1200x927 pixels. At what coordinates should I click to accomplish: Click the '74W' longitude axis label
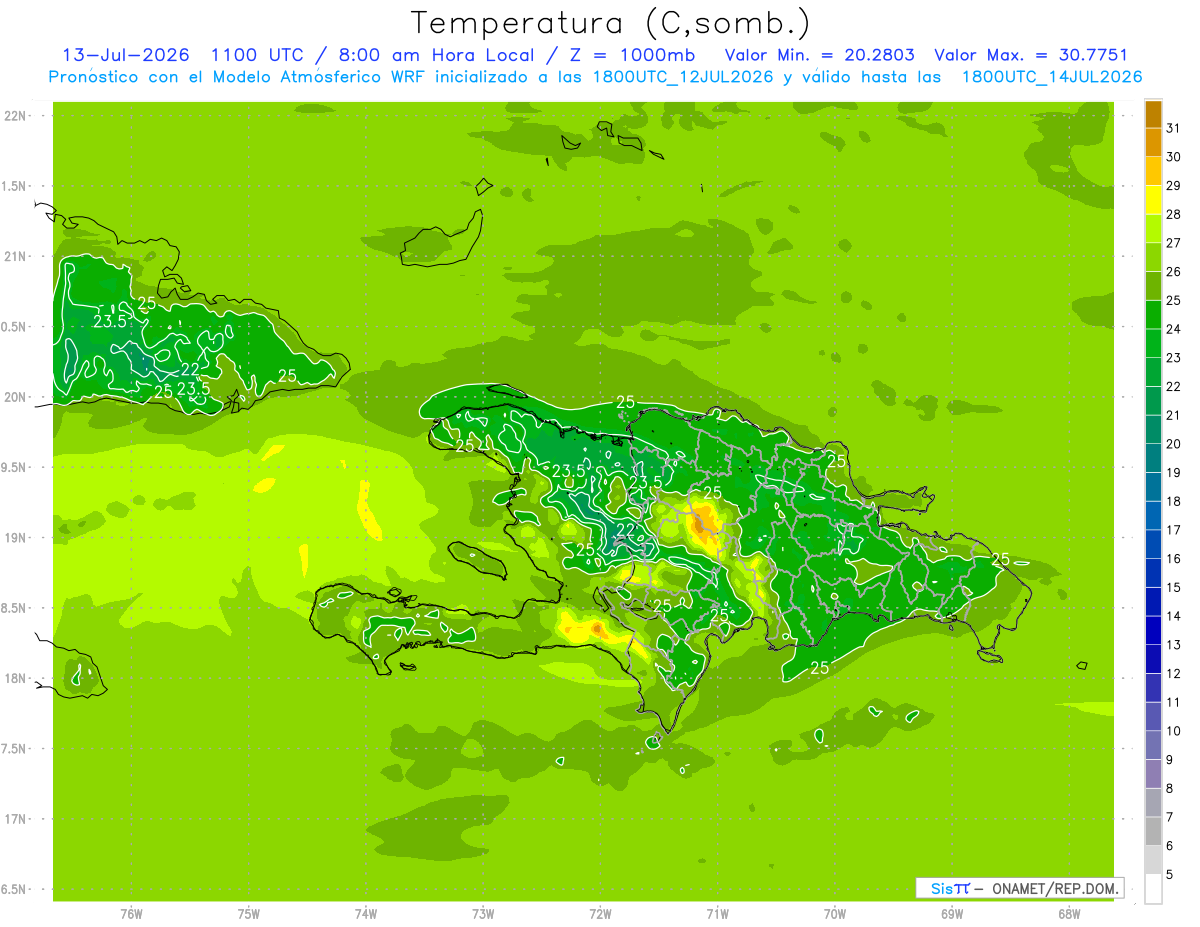click(366, 913)
